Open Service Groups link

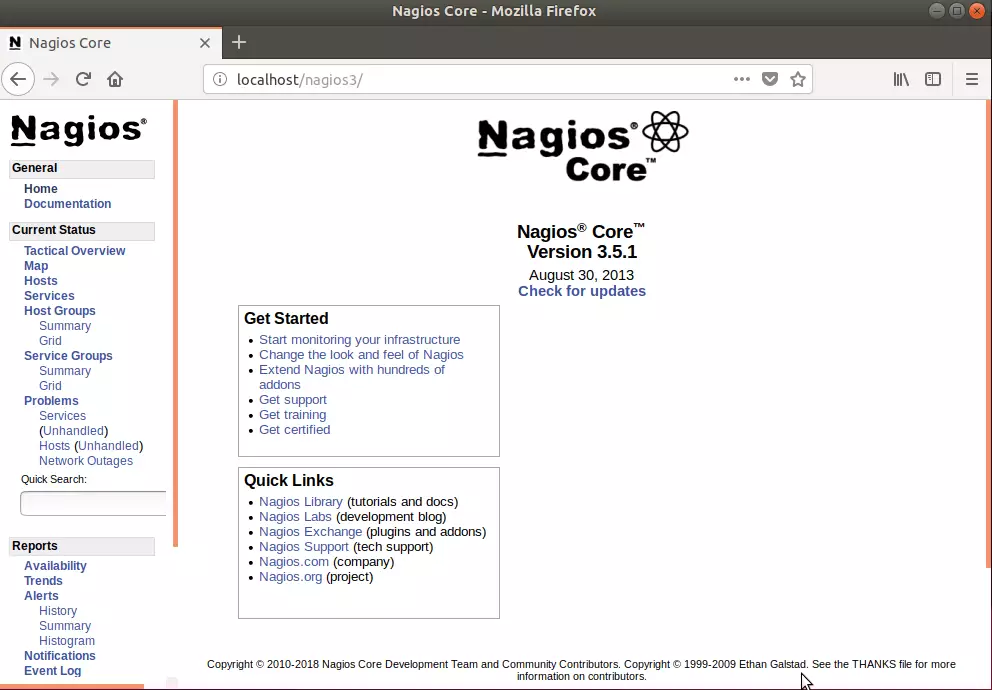[68, 355]
